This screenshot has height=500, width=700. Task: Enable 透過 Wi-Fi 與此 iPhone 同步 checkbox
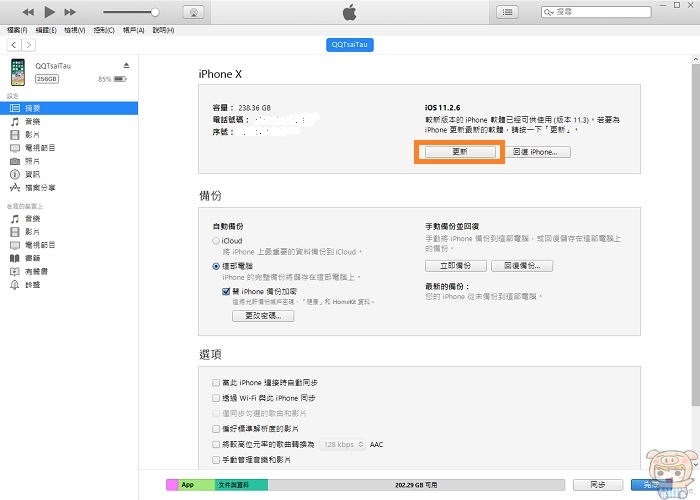(x=216, y=398)
